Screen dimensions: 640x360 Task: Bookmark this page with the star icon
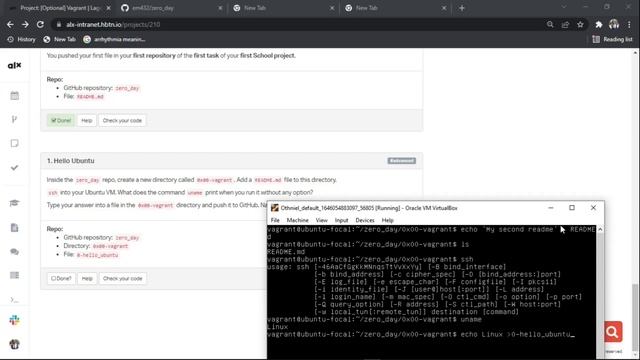[580, 24]
